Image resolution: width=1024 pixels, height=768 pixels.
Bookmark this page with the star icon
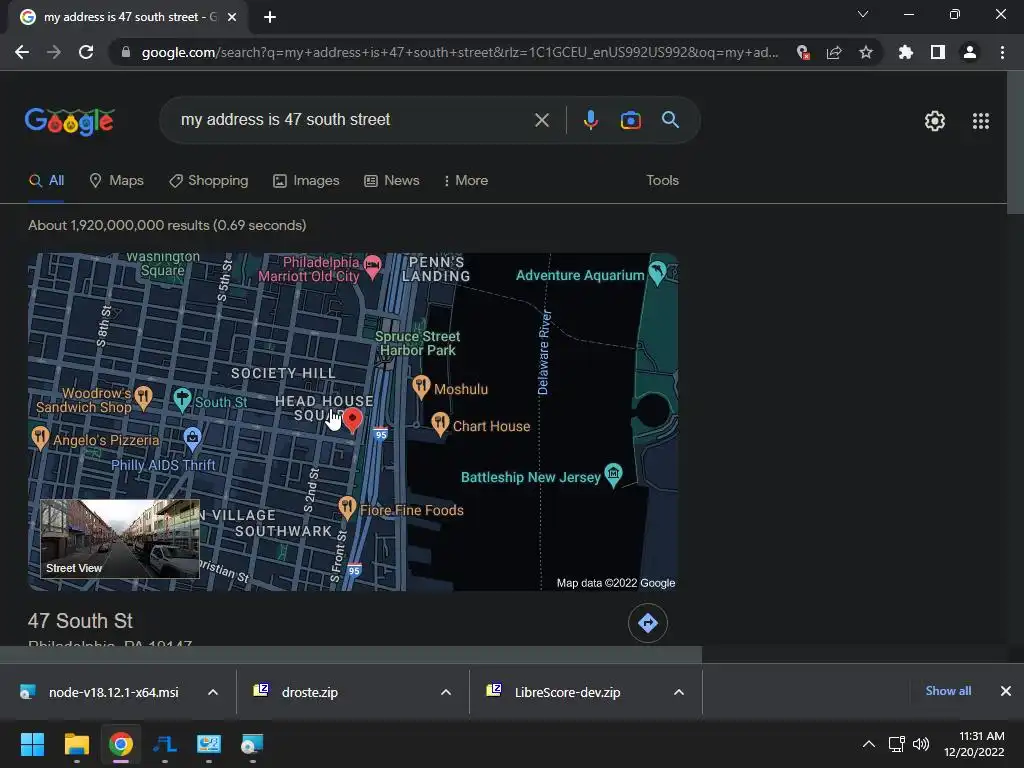pyautogui.click(x=865, y=52)
